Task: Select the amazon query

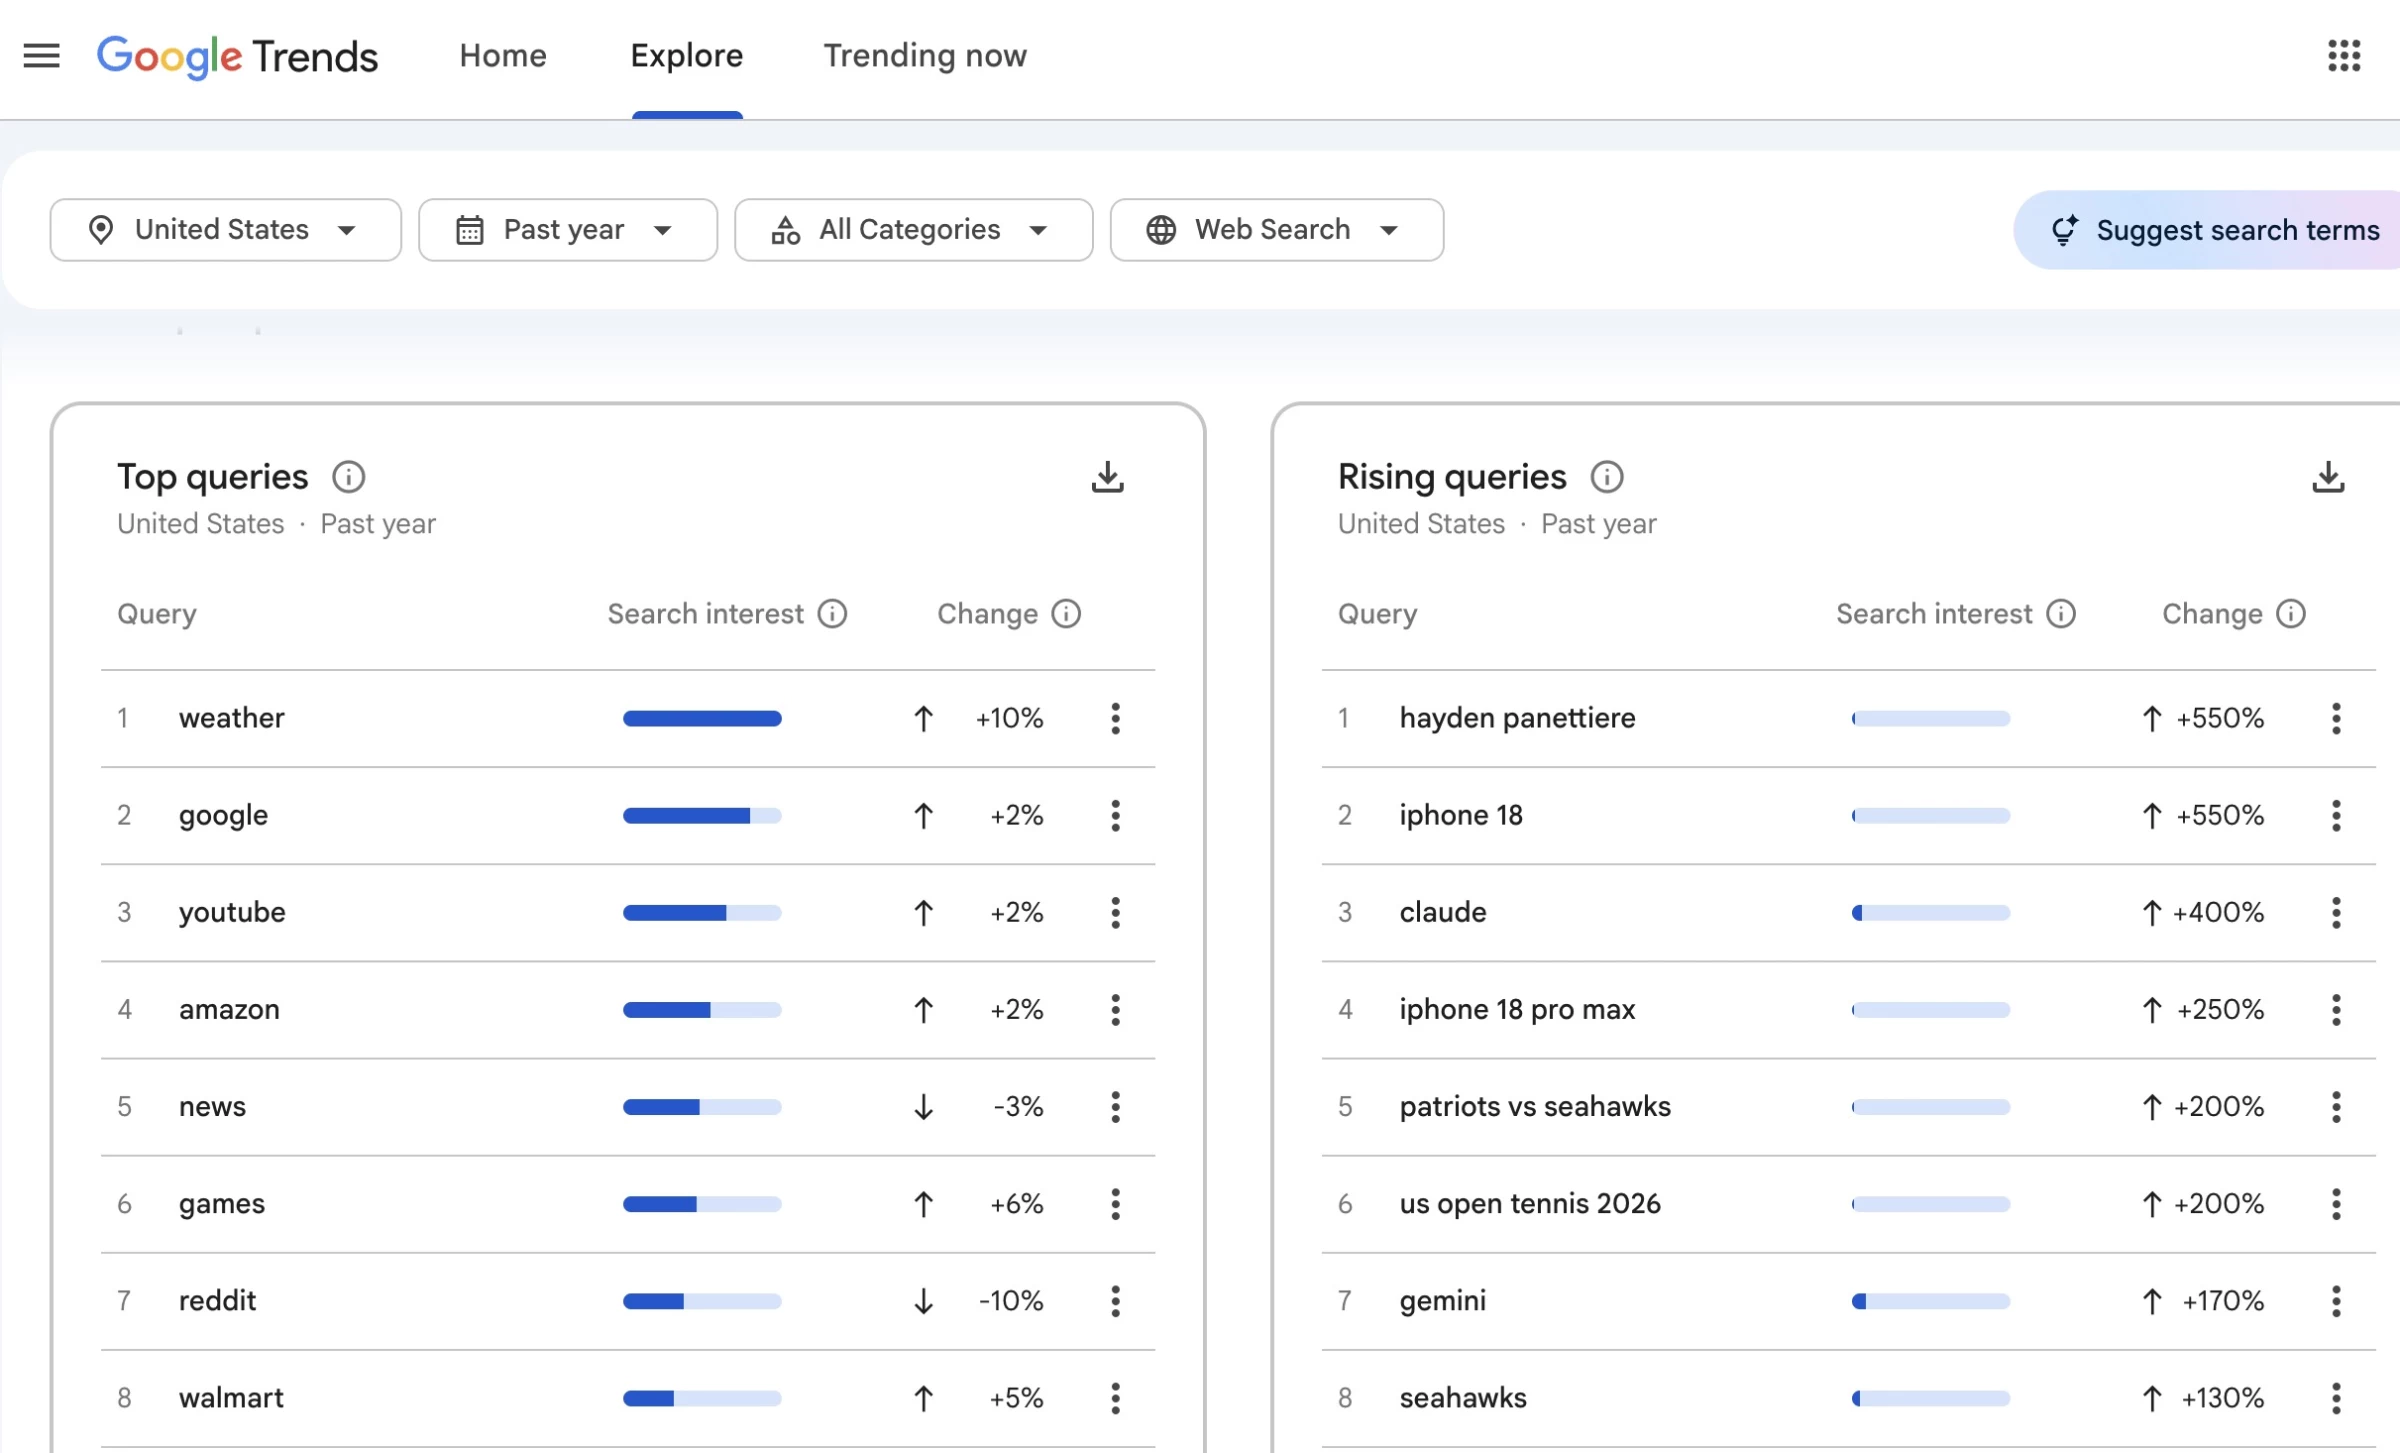Action: tap(229, 1009)
